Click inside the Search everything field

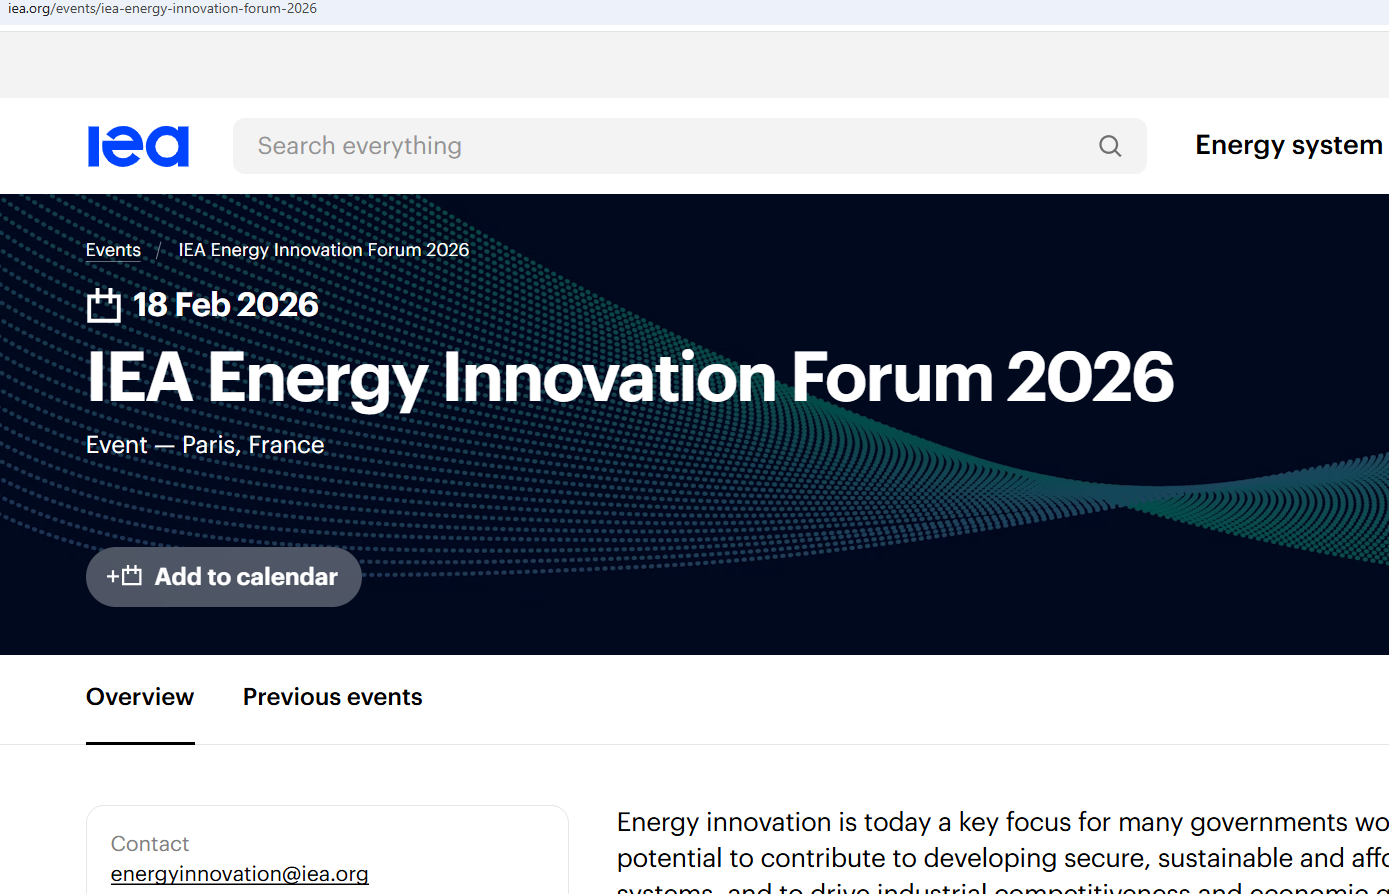point(500,146)
